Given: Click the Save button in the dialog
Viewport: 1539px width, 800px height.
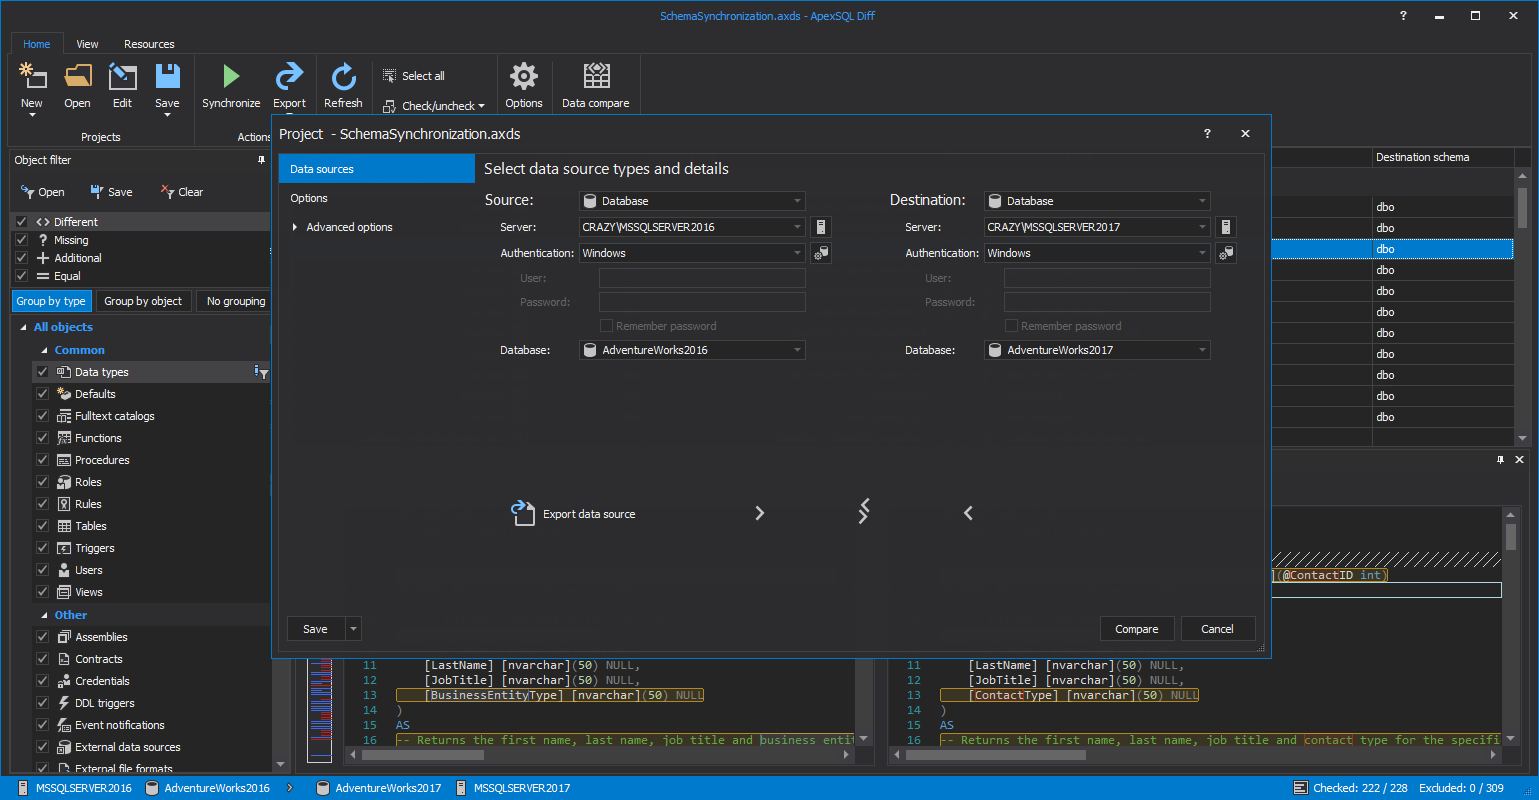Looking at the screenshot, I should (316, 629).
